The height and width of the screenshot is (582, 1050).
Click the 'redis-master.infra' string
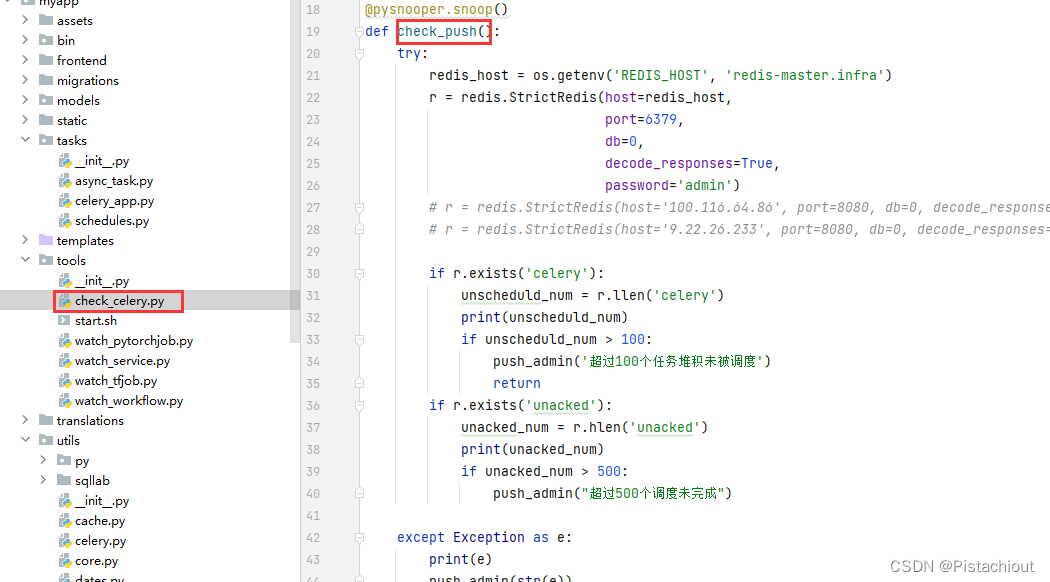pyautogui.click(x=806, y=75)
